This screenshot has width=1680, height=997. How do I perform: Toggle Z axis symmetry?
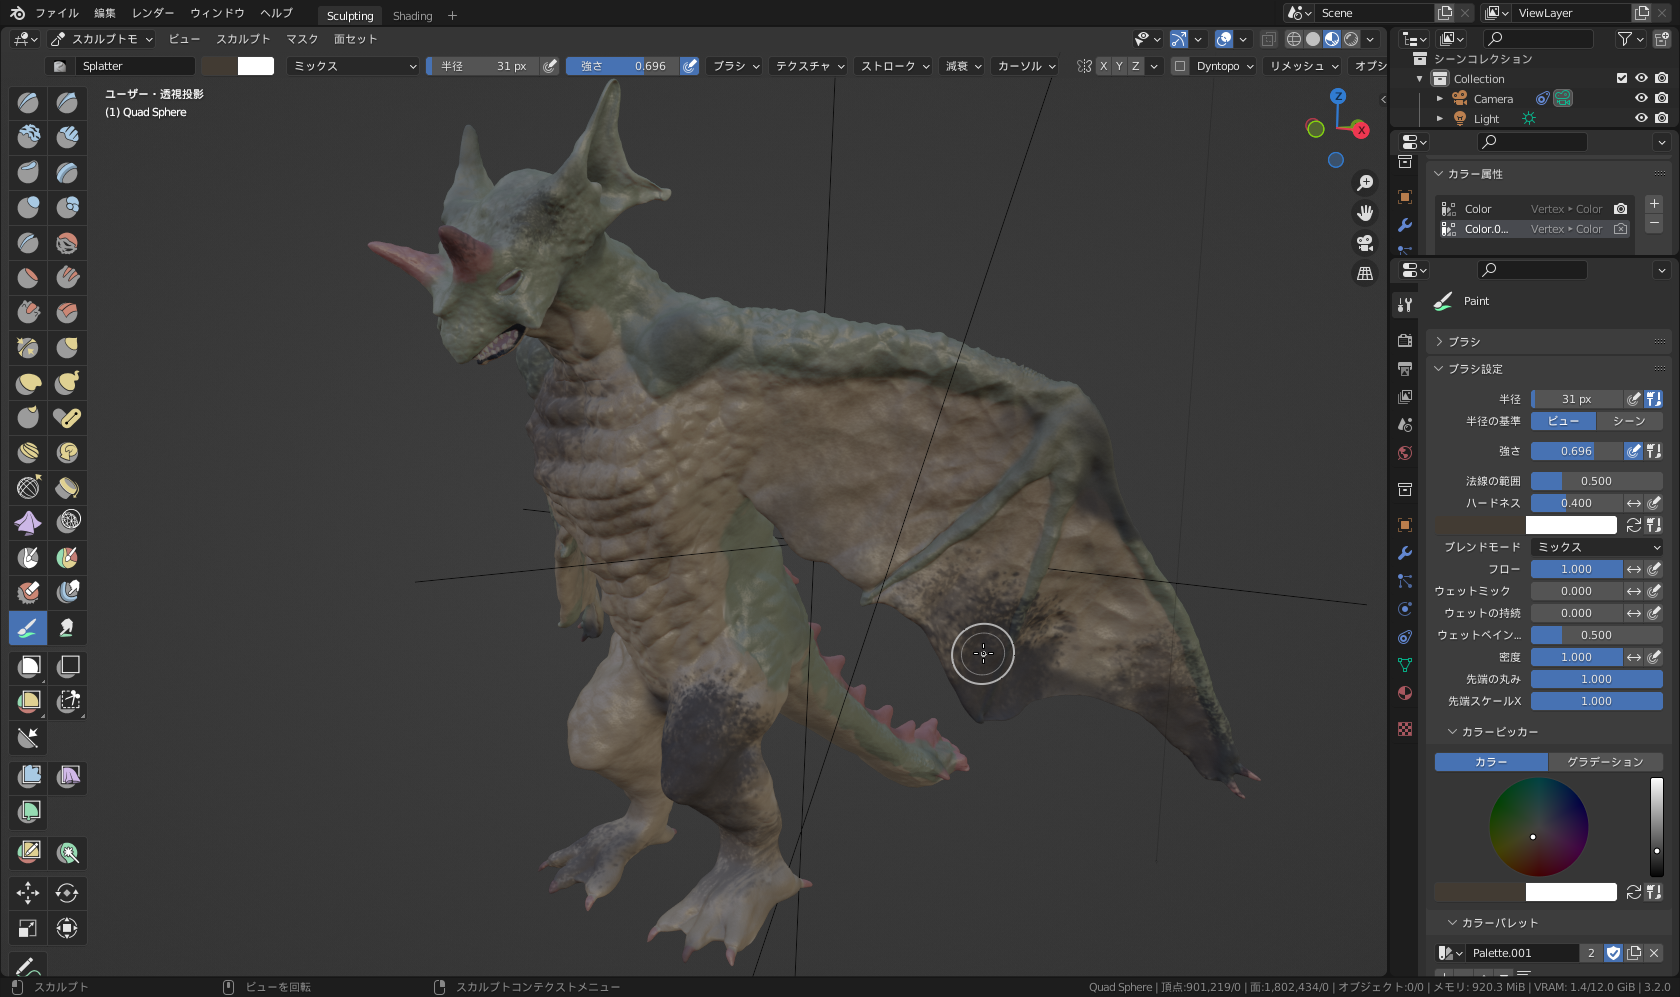1135,66
